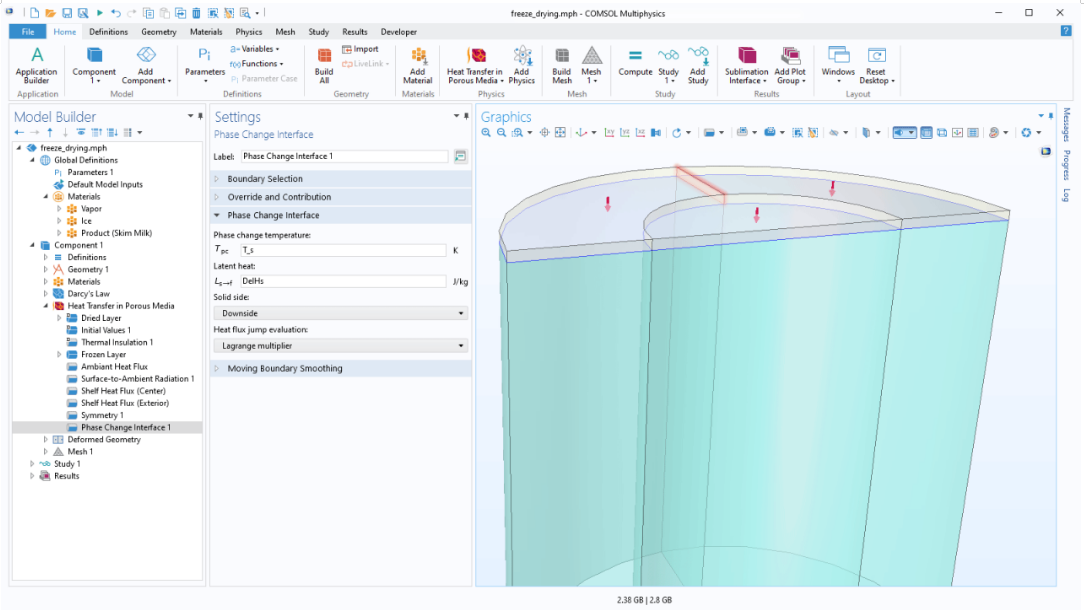Collapse the Heat Transfer in Porous Media node

[x=46, y=306]
